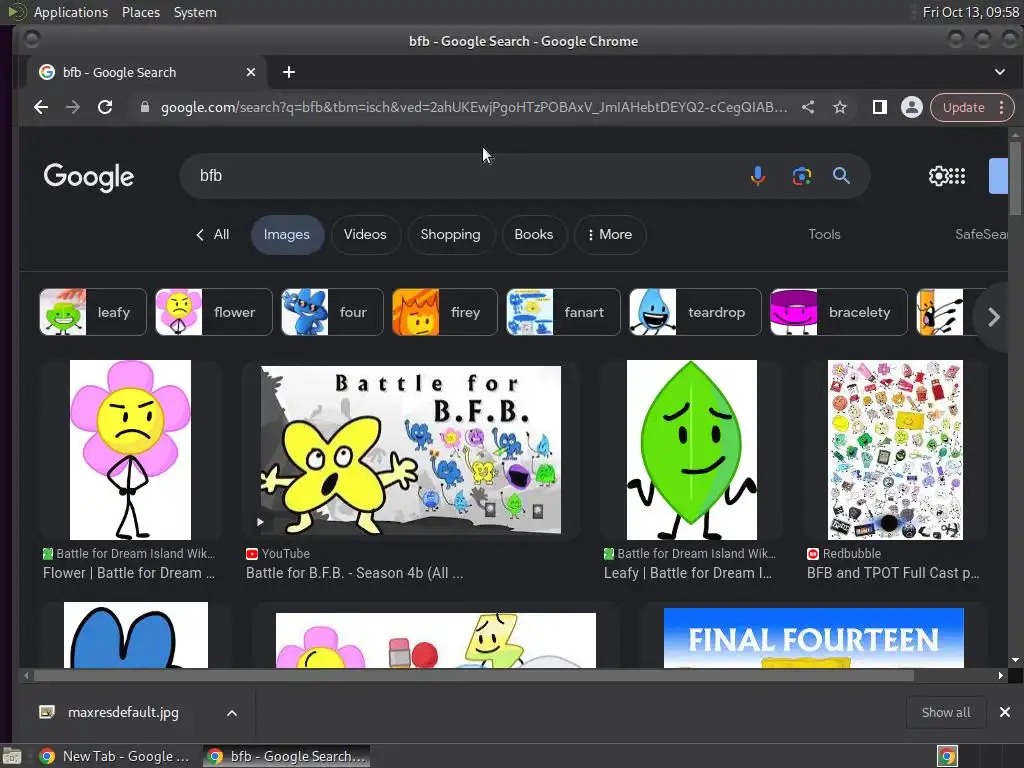The width and height of the screenshot is (1024, 768).
Task: Reload the current page
Action: (x=105, y=107)
